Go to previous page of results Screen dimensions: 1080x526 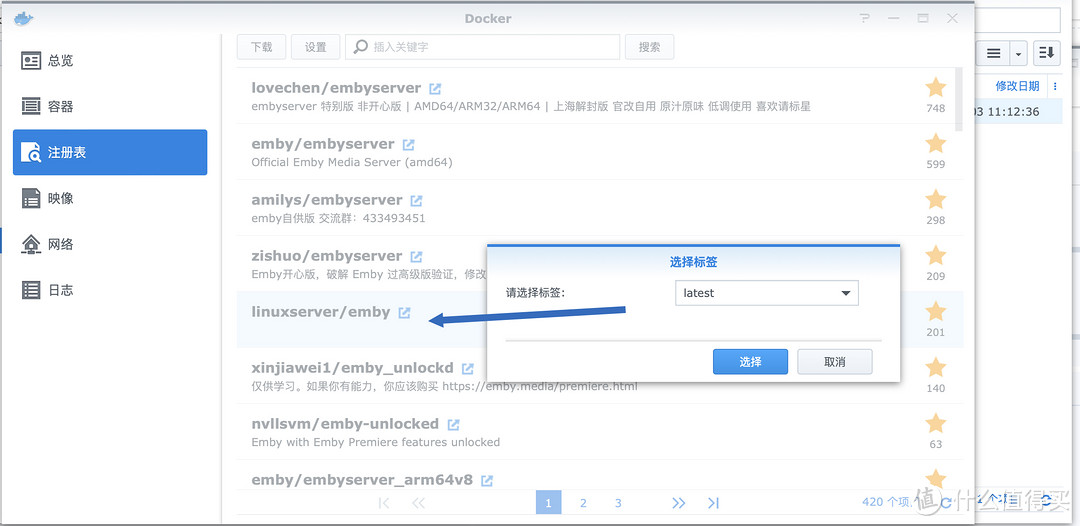click(x=418, y=503)
